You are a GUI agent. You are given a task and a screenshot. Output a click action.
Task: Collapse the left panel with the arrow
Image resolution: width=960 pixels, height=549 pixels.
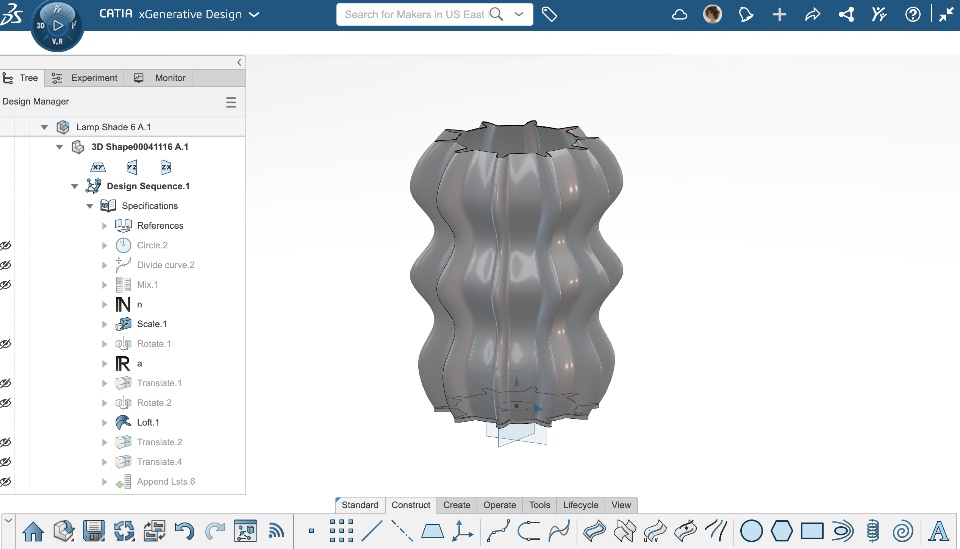click(239, 62)
